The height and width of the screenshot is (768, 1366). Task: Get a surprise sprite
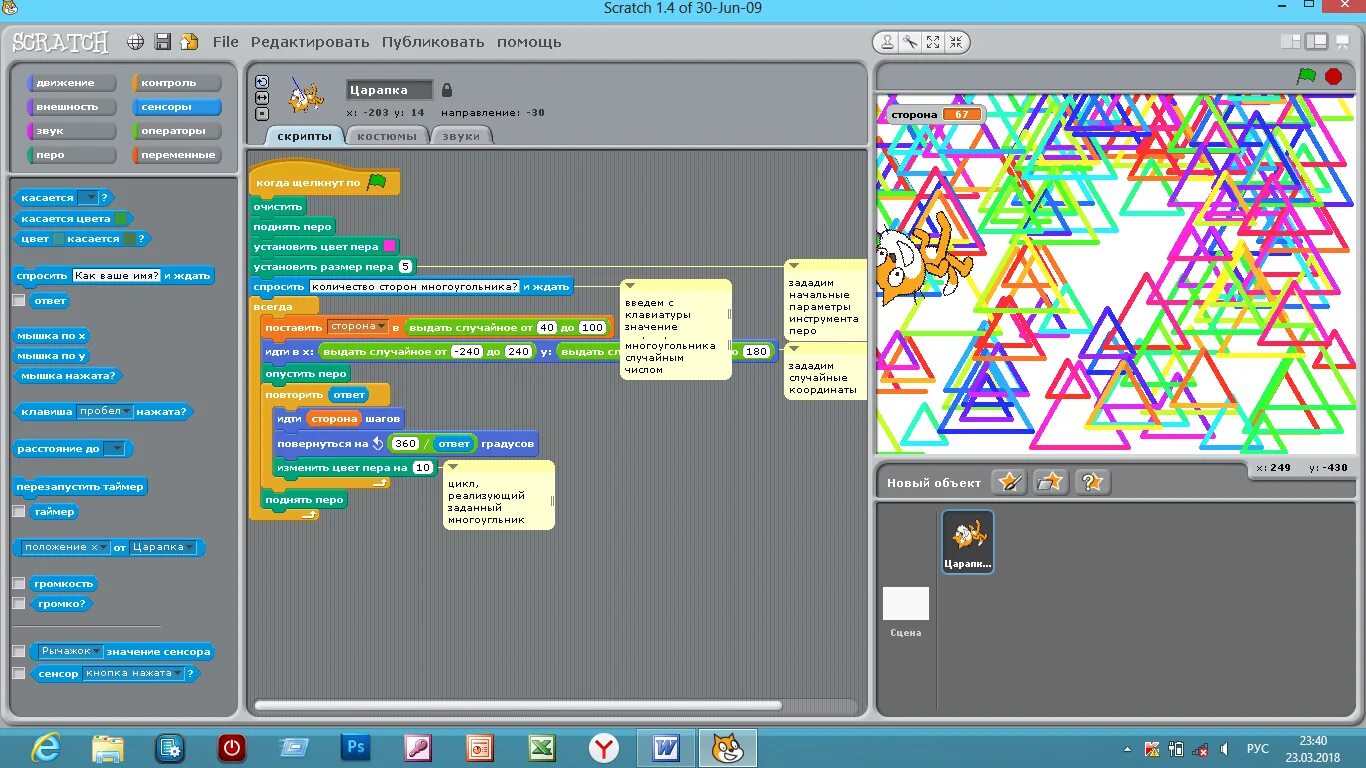coord(1092,482)
